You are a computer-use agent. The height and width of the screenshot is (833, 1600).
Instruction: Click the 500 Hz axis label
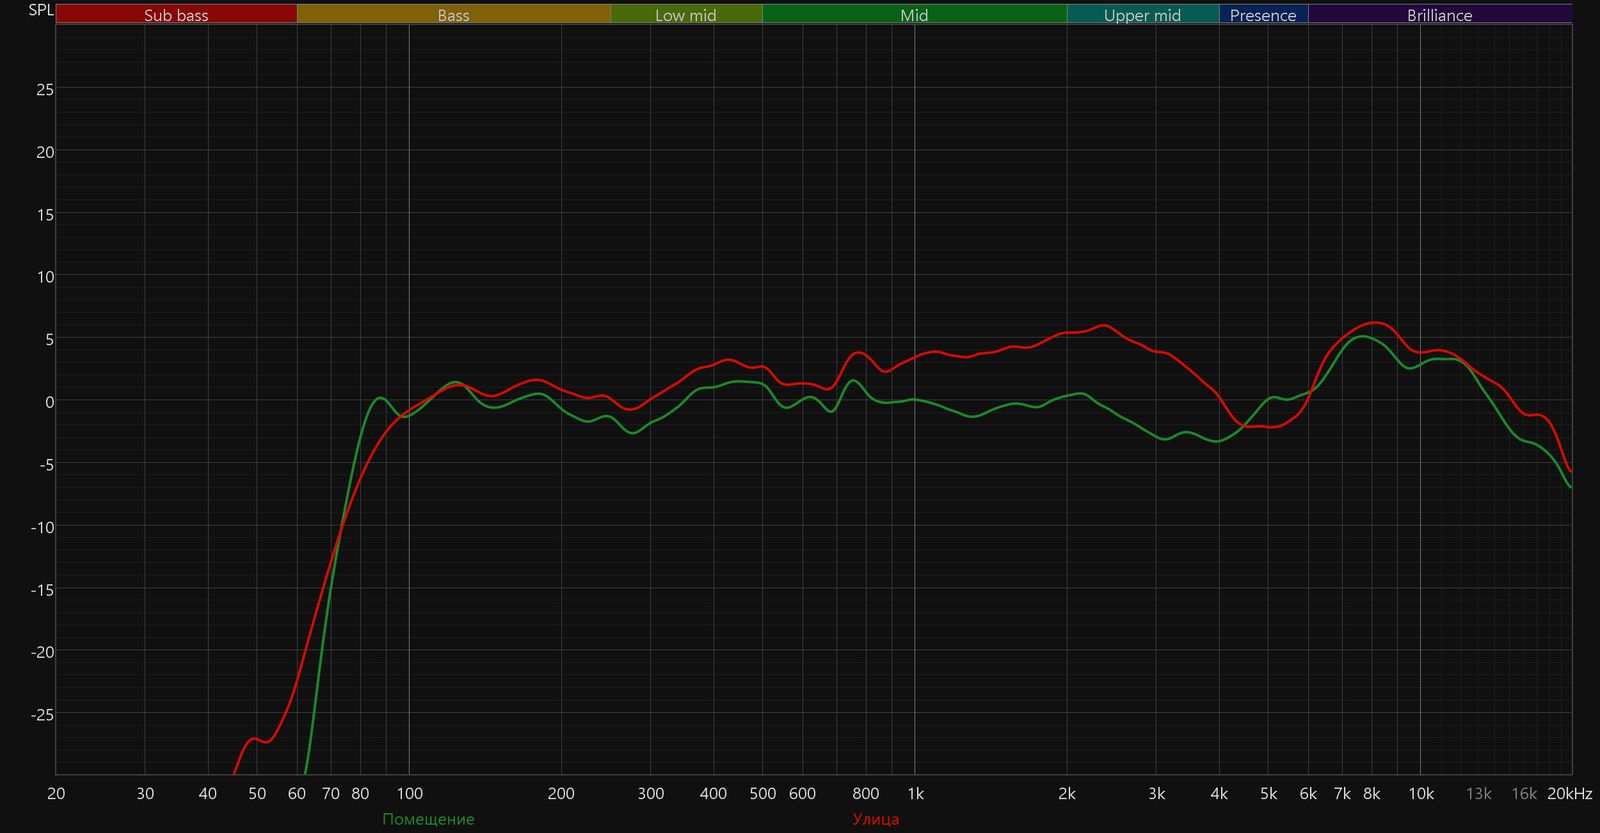click(x=763, y=793)
